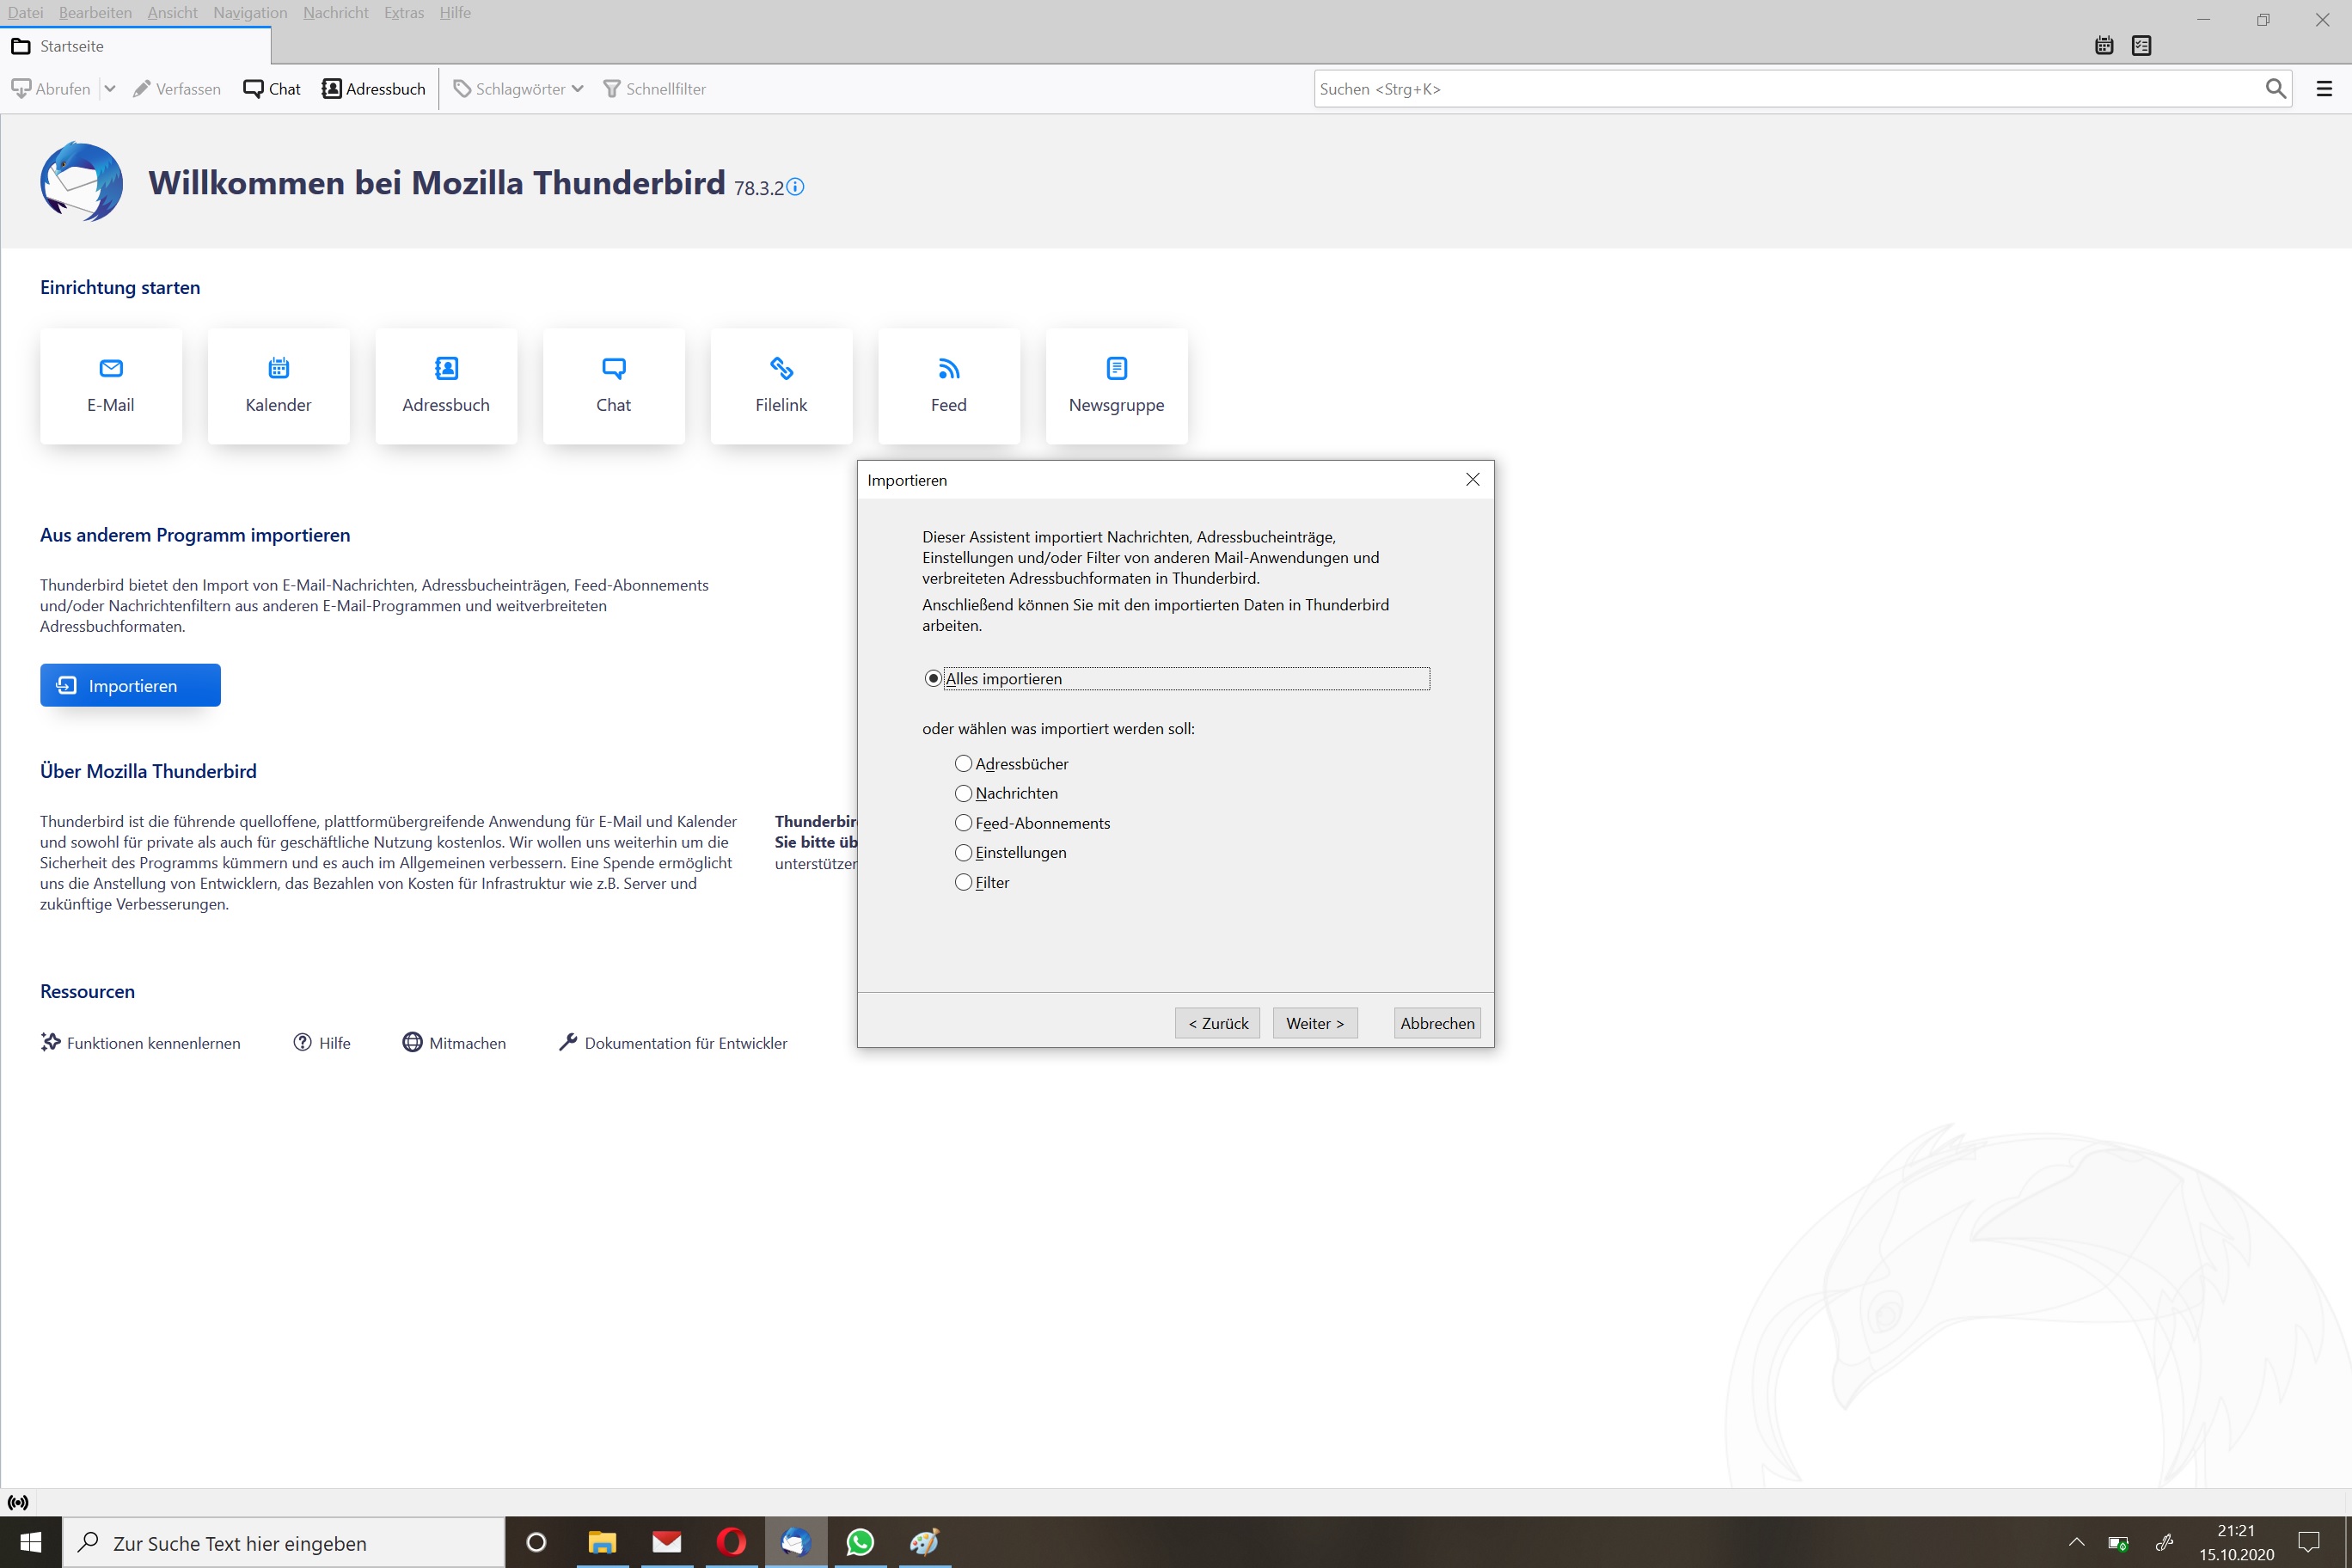
Task: Open the Funktionen kennenlernen link
Action: tap(152, 1042)
